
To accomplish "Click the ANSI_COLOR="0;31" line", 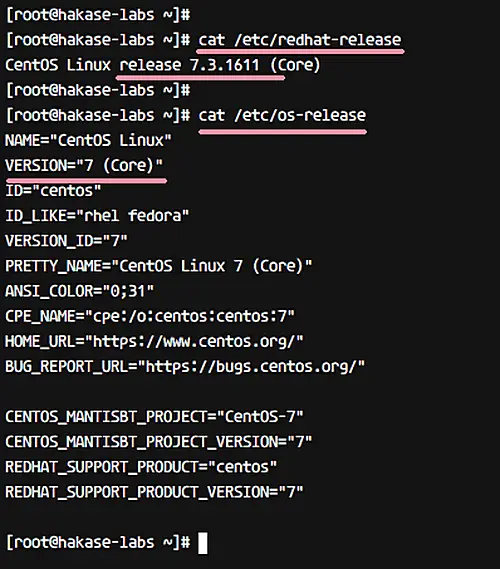I will click(79, 291).
